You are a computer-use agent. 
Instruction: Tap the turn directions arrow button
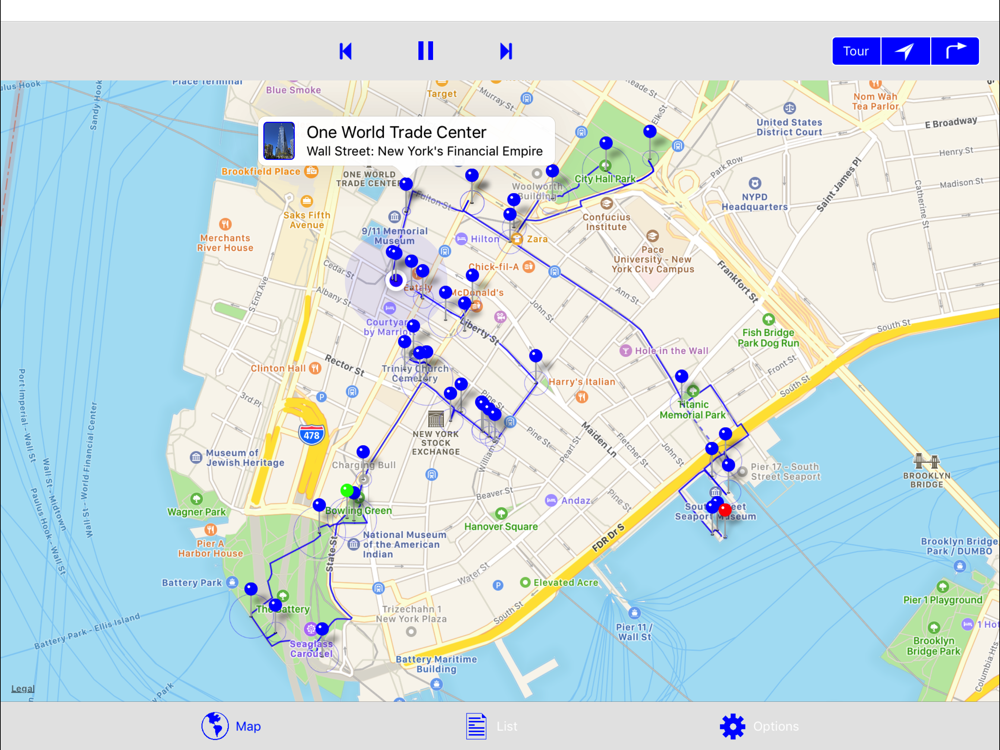955,51
